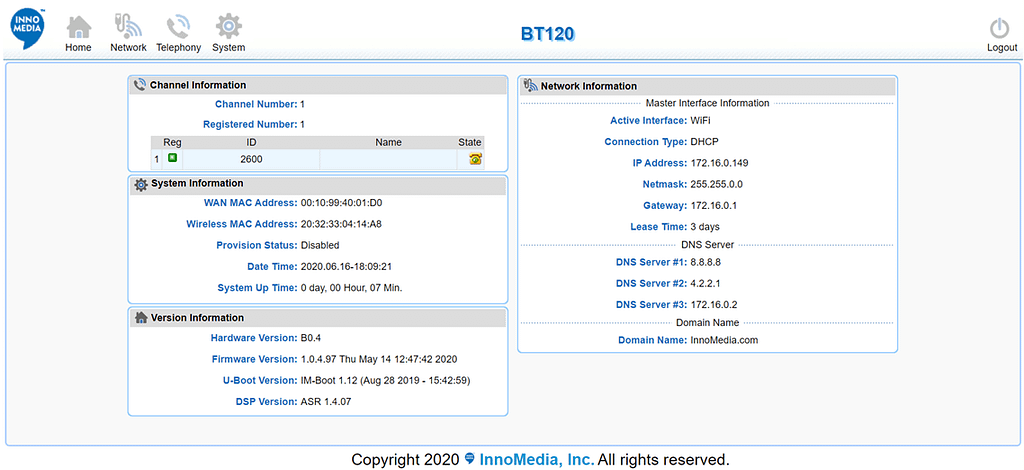
Task: Click the Reg column header
Action: 172,142
